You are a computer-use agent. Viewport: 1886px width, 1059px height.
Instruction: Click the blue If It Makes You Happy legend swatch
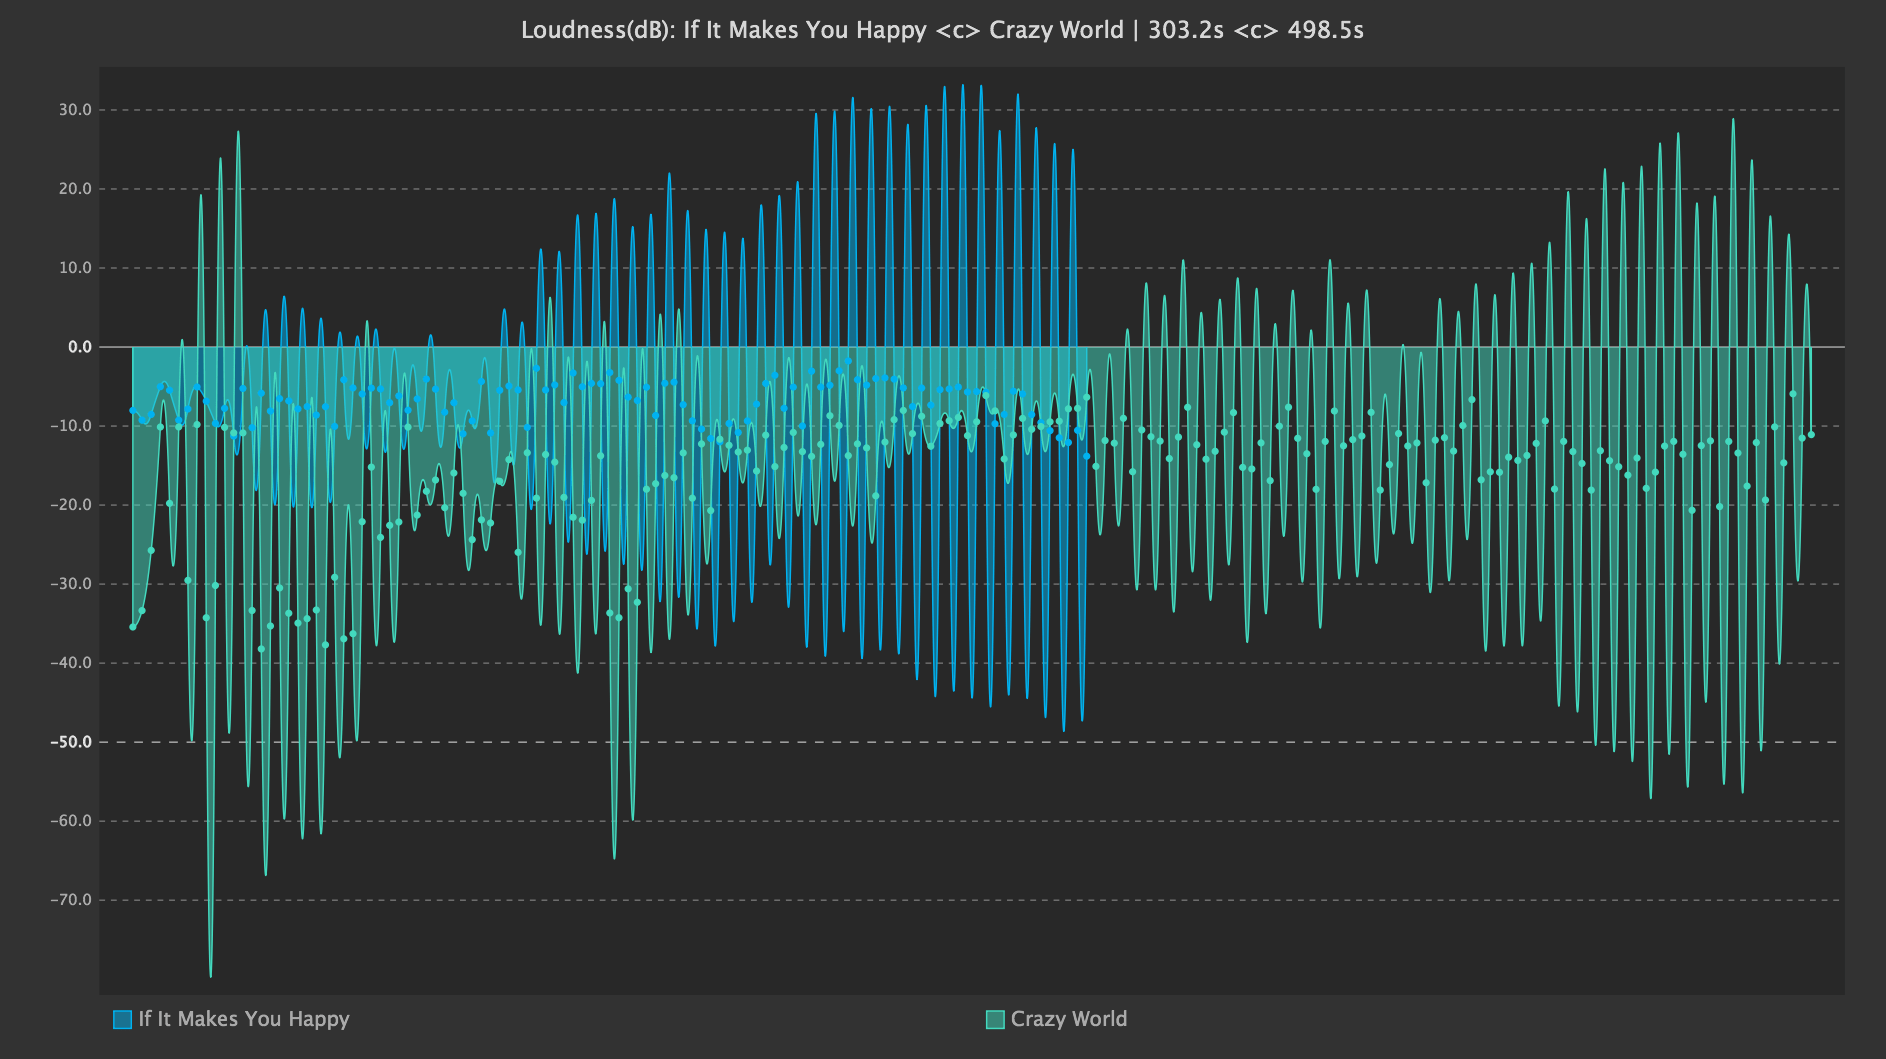click(123, 1020)
